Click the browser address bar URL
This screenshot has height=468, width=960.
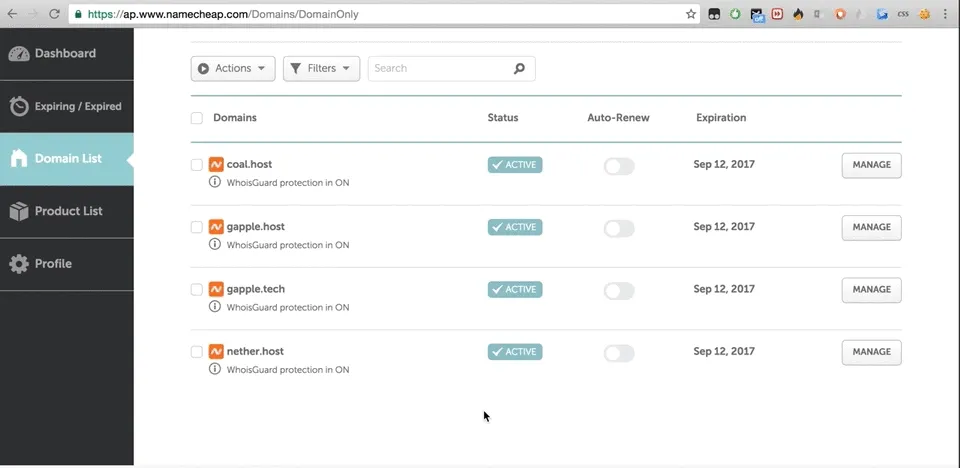(x=223, y=14)
